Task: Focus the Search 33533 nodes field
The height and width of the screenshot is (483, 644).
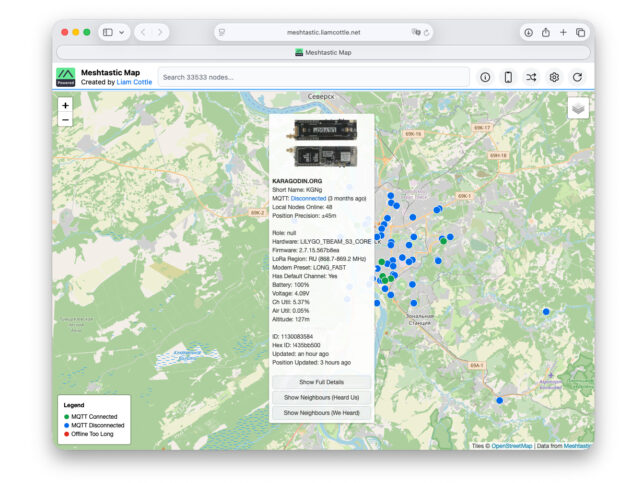Action: point(314,77)
